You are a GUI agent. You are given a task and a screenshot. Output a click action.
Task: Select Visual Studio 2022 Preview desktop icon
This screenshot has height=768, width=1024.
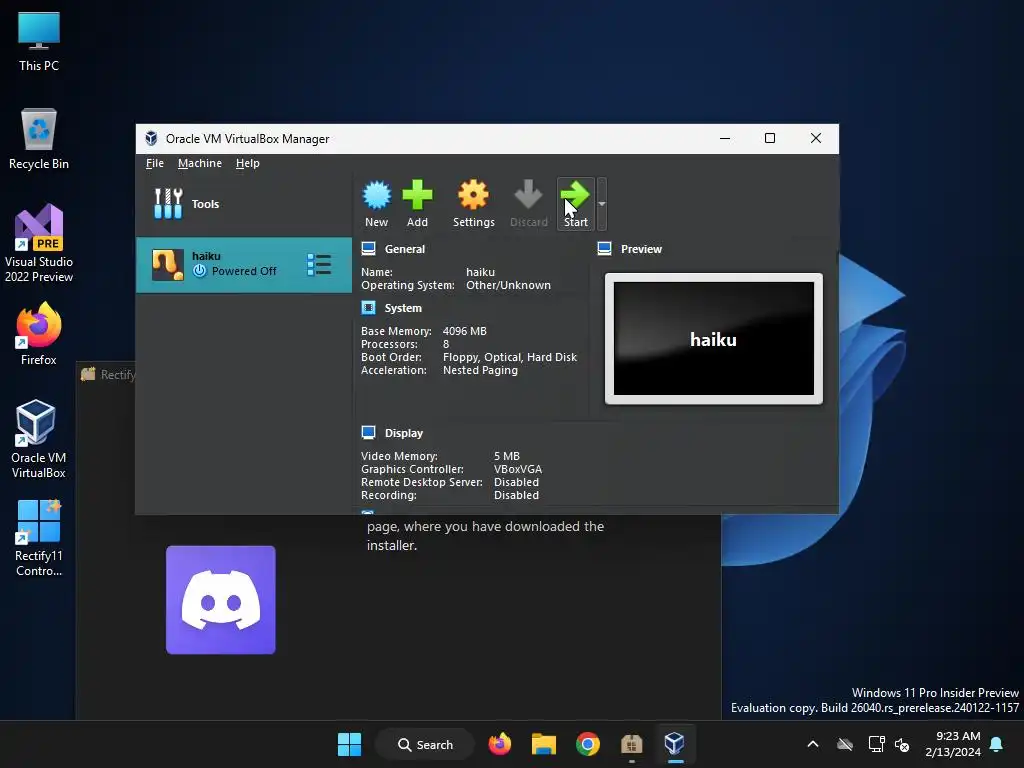(x=39, y=244)
